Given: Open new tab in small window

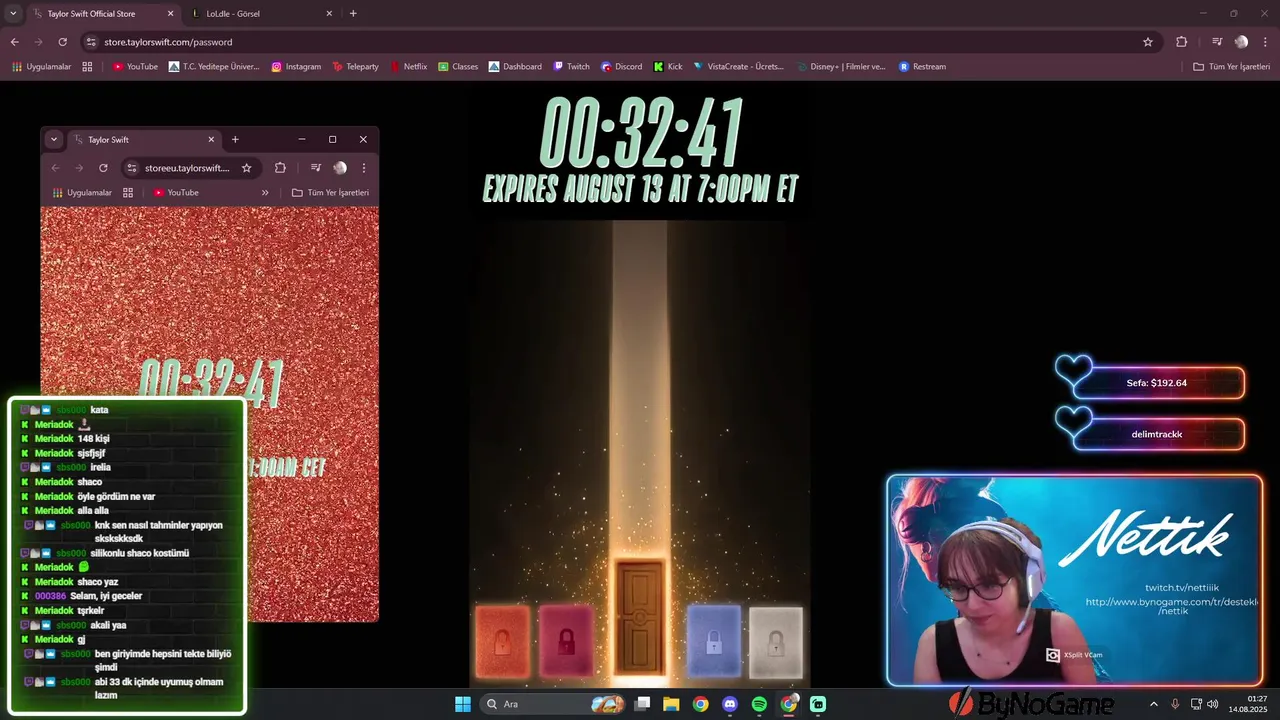Looking at the screenshot, I should (x=235, y=140).
